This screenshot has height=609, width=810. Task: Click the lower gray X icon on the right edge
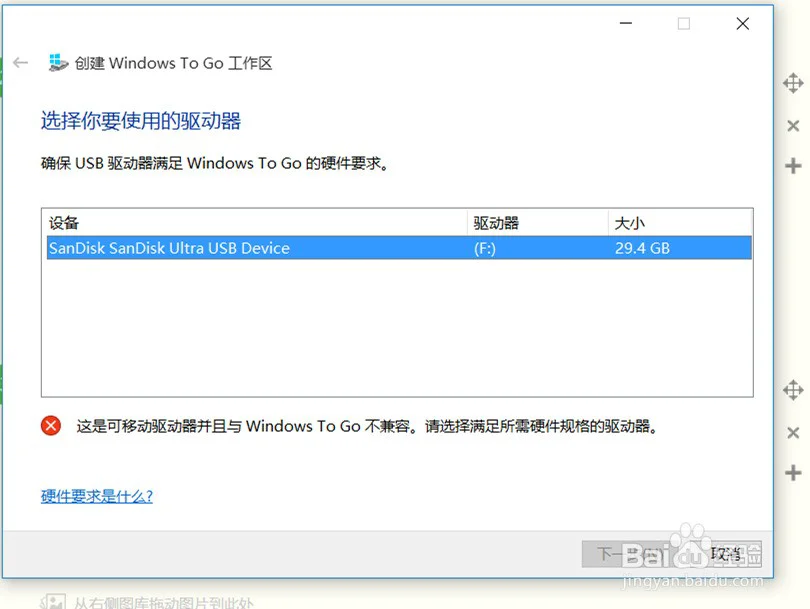[793, 432]
